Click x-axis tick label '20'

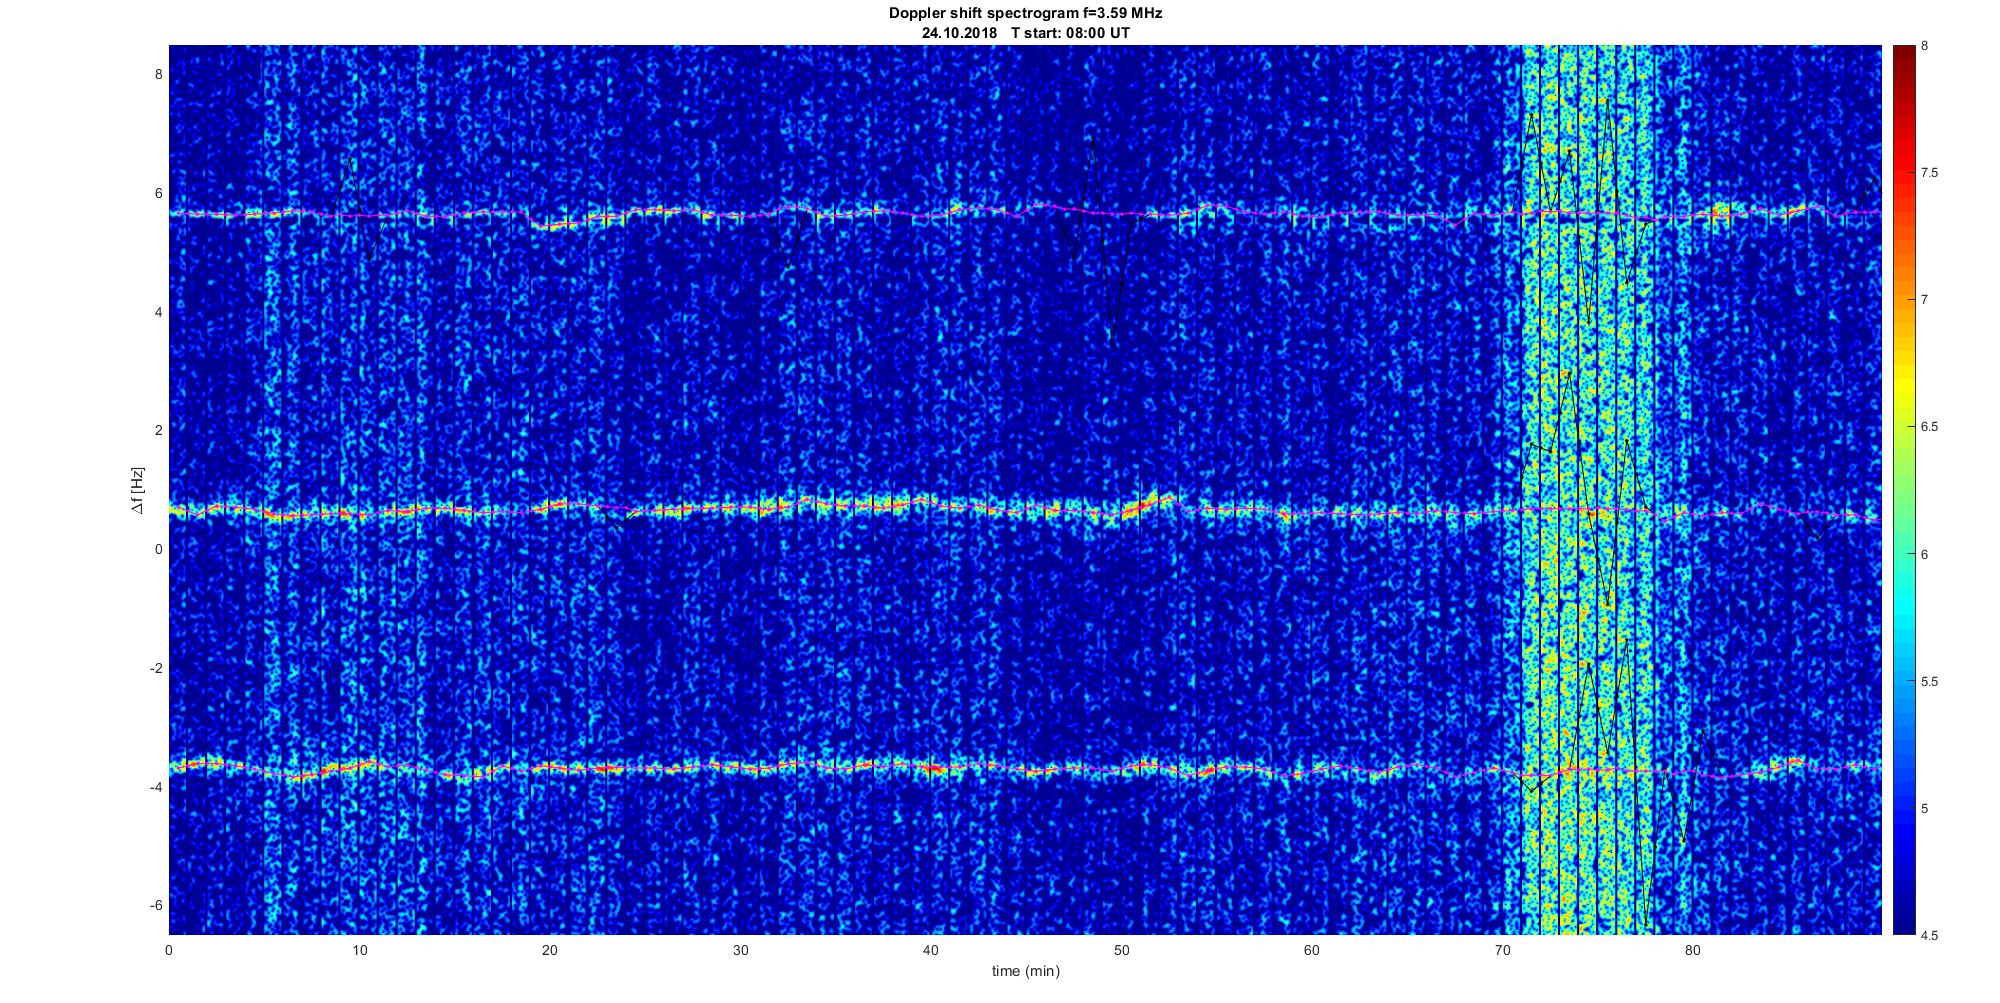[550, 950]
